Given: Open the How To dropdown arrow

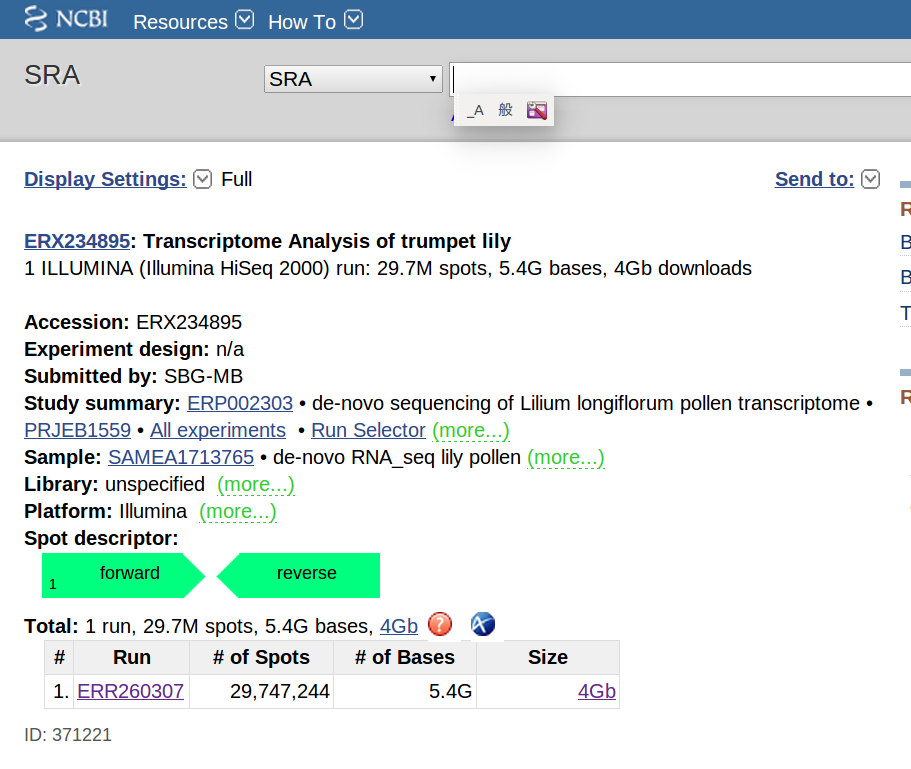Looking at the screenshot, I should click(x=353, y=20).
